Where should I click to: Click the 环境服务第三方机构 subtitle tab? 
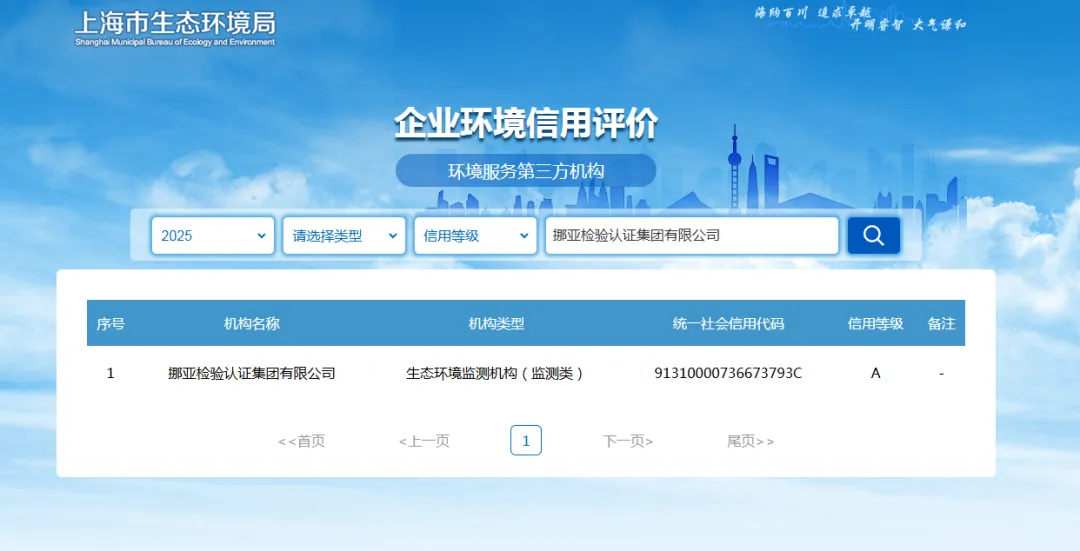[x=526, y=171]
